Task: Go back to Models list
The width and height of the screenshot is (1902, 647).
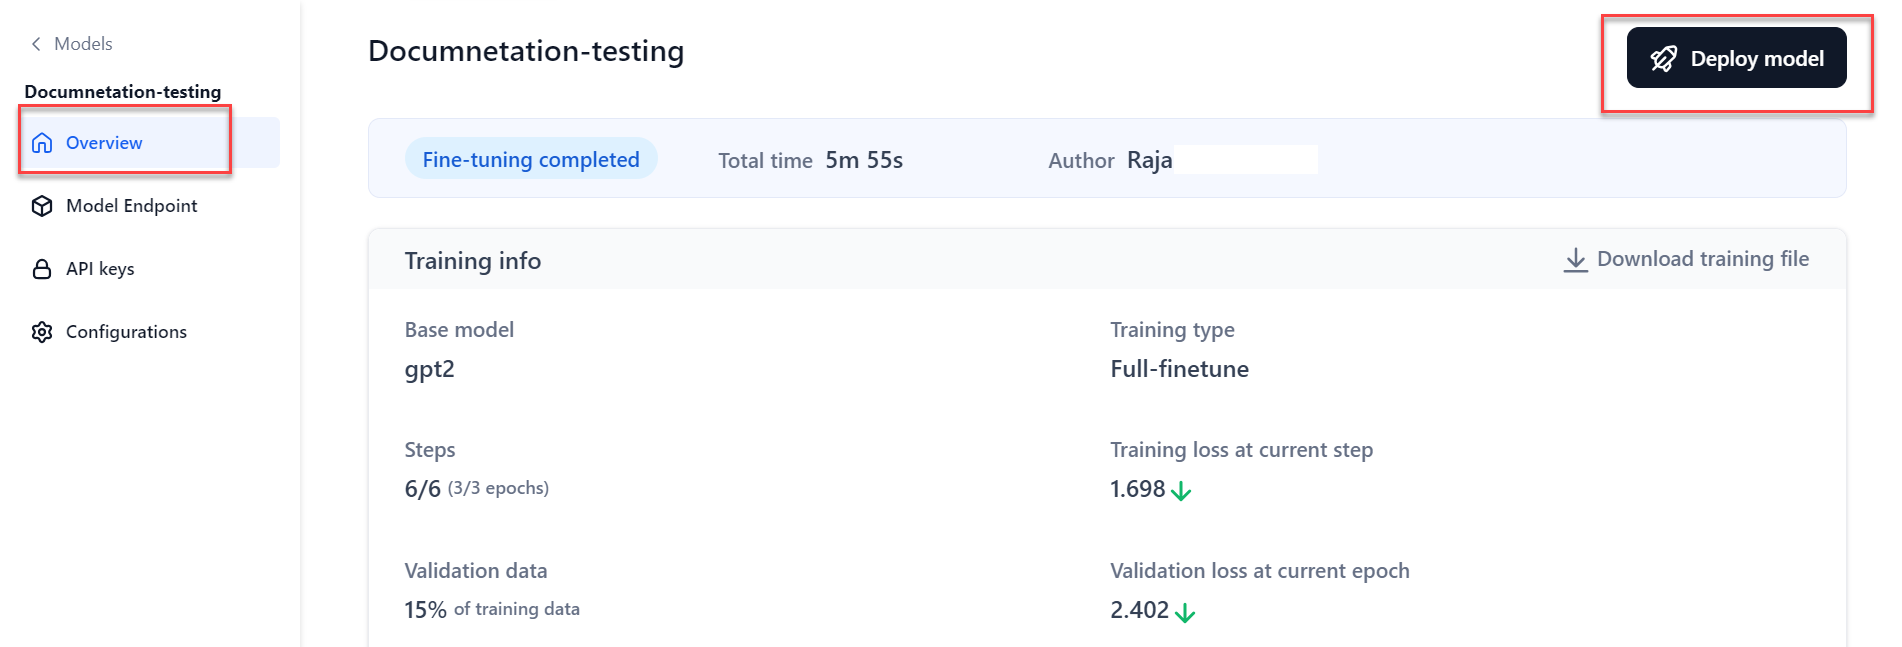Action: 83,44
